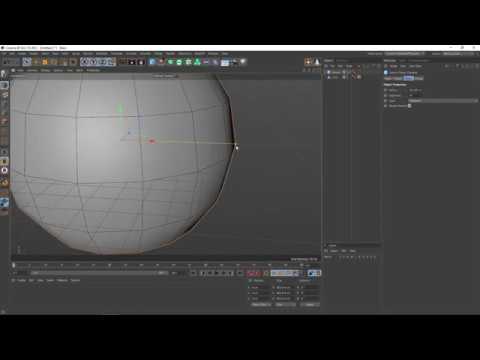Click the X-axis lock icon in toolbar
Viewport: 480px width, 360px height.
pos(85,62)
